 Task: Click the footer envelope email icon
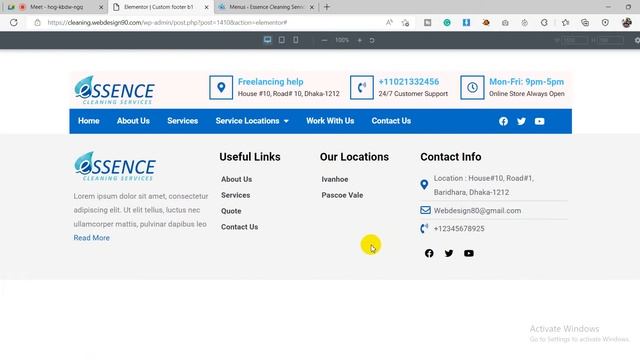(425, 210)
